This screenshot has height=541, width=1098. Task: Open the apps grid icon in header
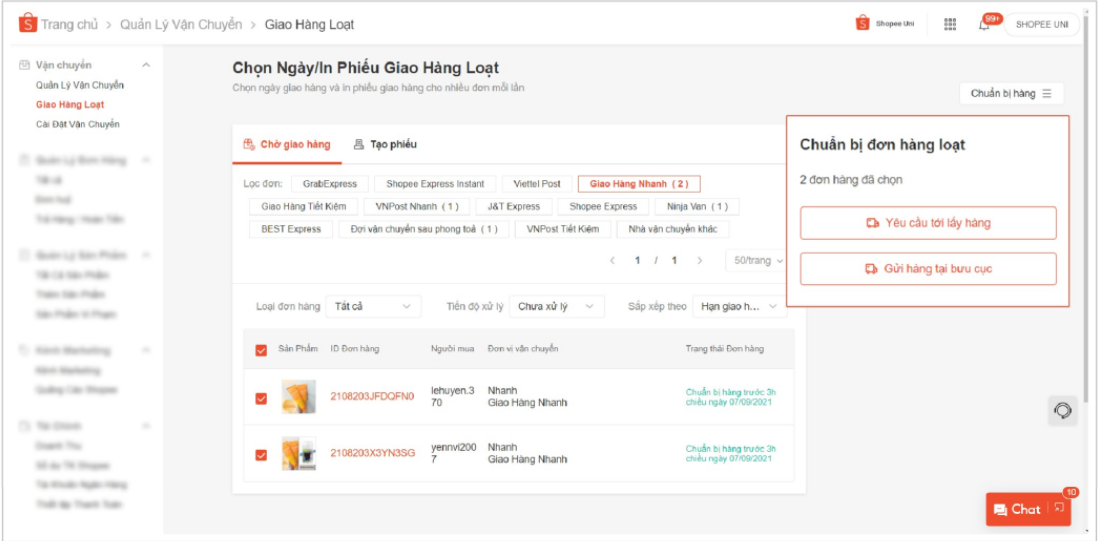[x=950, y=24]
